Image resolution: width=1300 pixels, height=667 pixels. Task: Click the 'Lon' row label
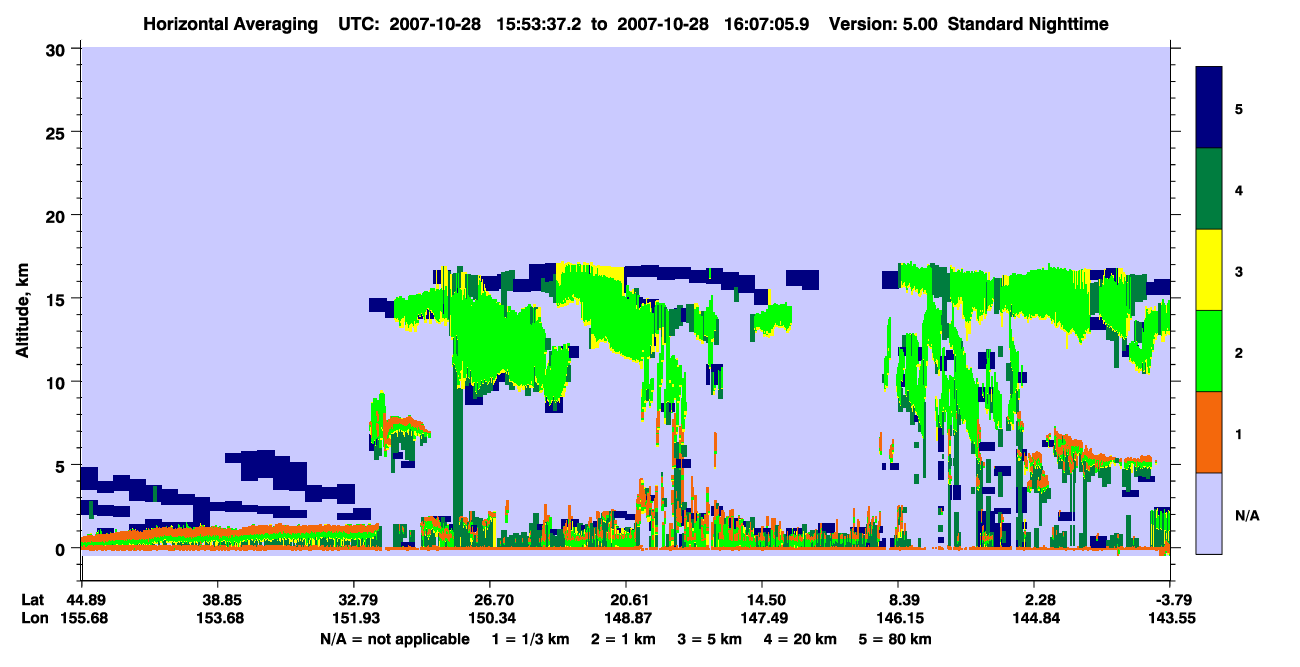34,618
